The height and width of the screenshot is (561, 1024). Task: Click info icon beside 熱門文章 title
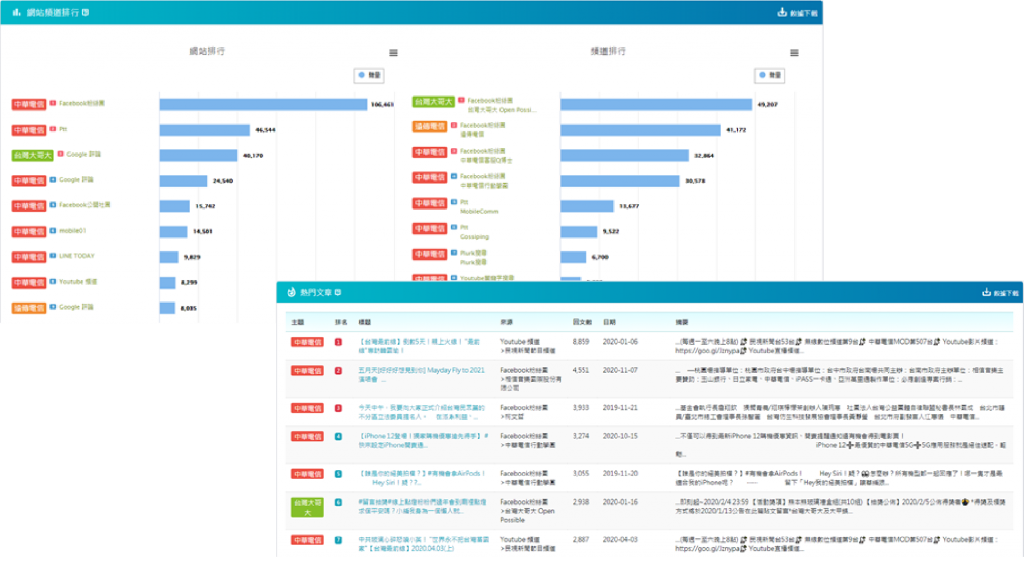[338, 293]
